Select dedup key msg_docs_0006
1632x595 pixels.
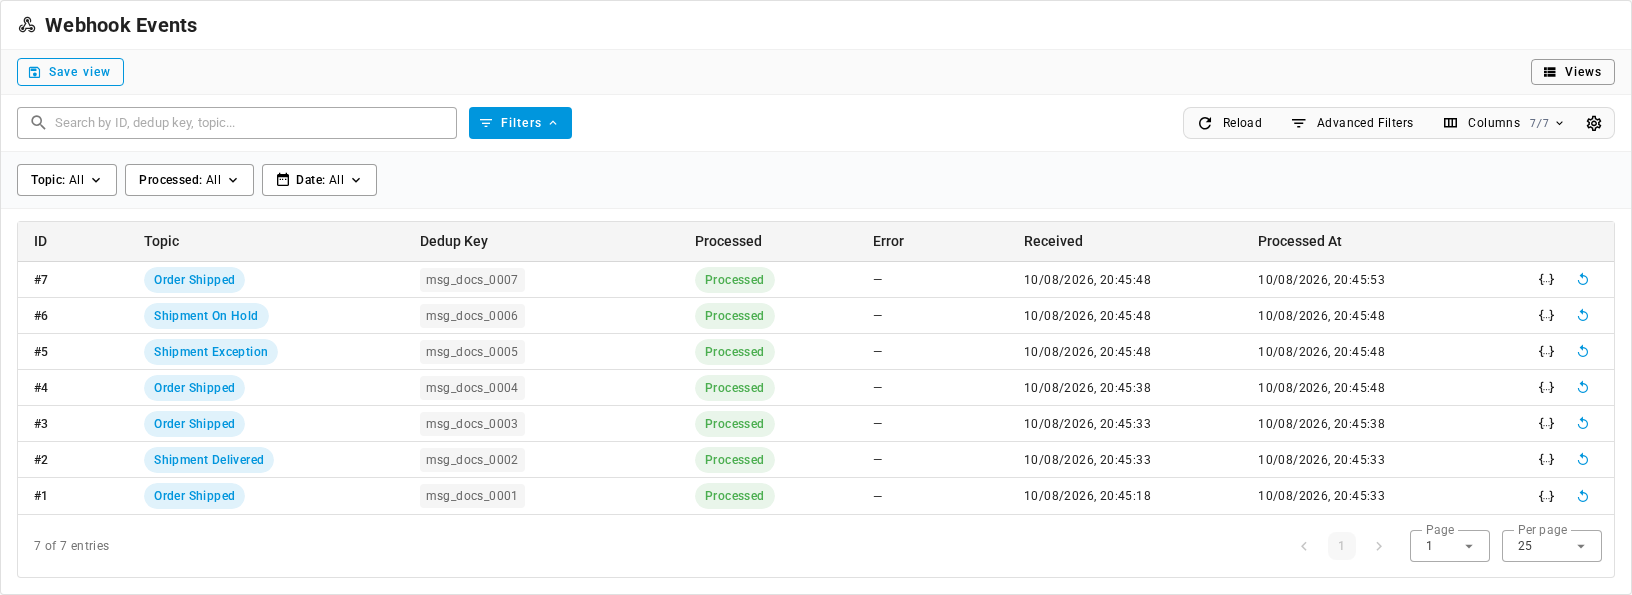(x=472, y=316)
